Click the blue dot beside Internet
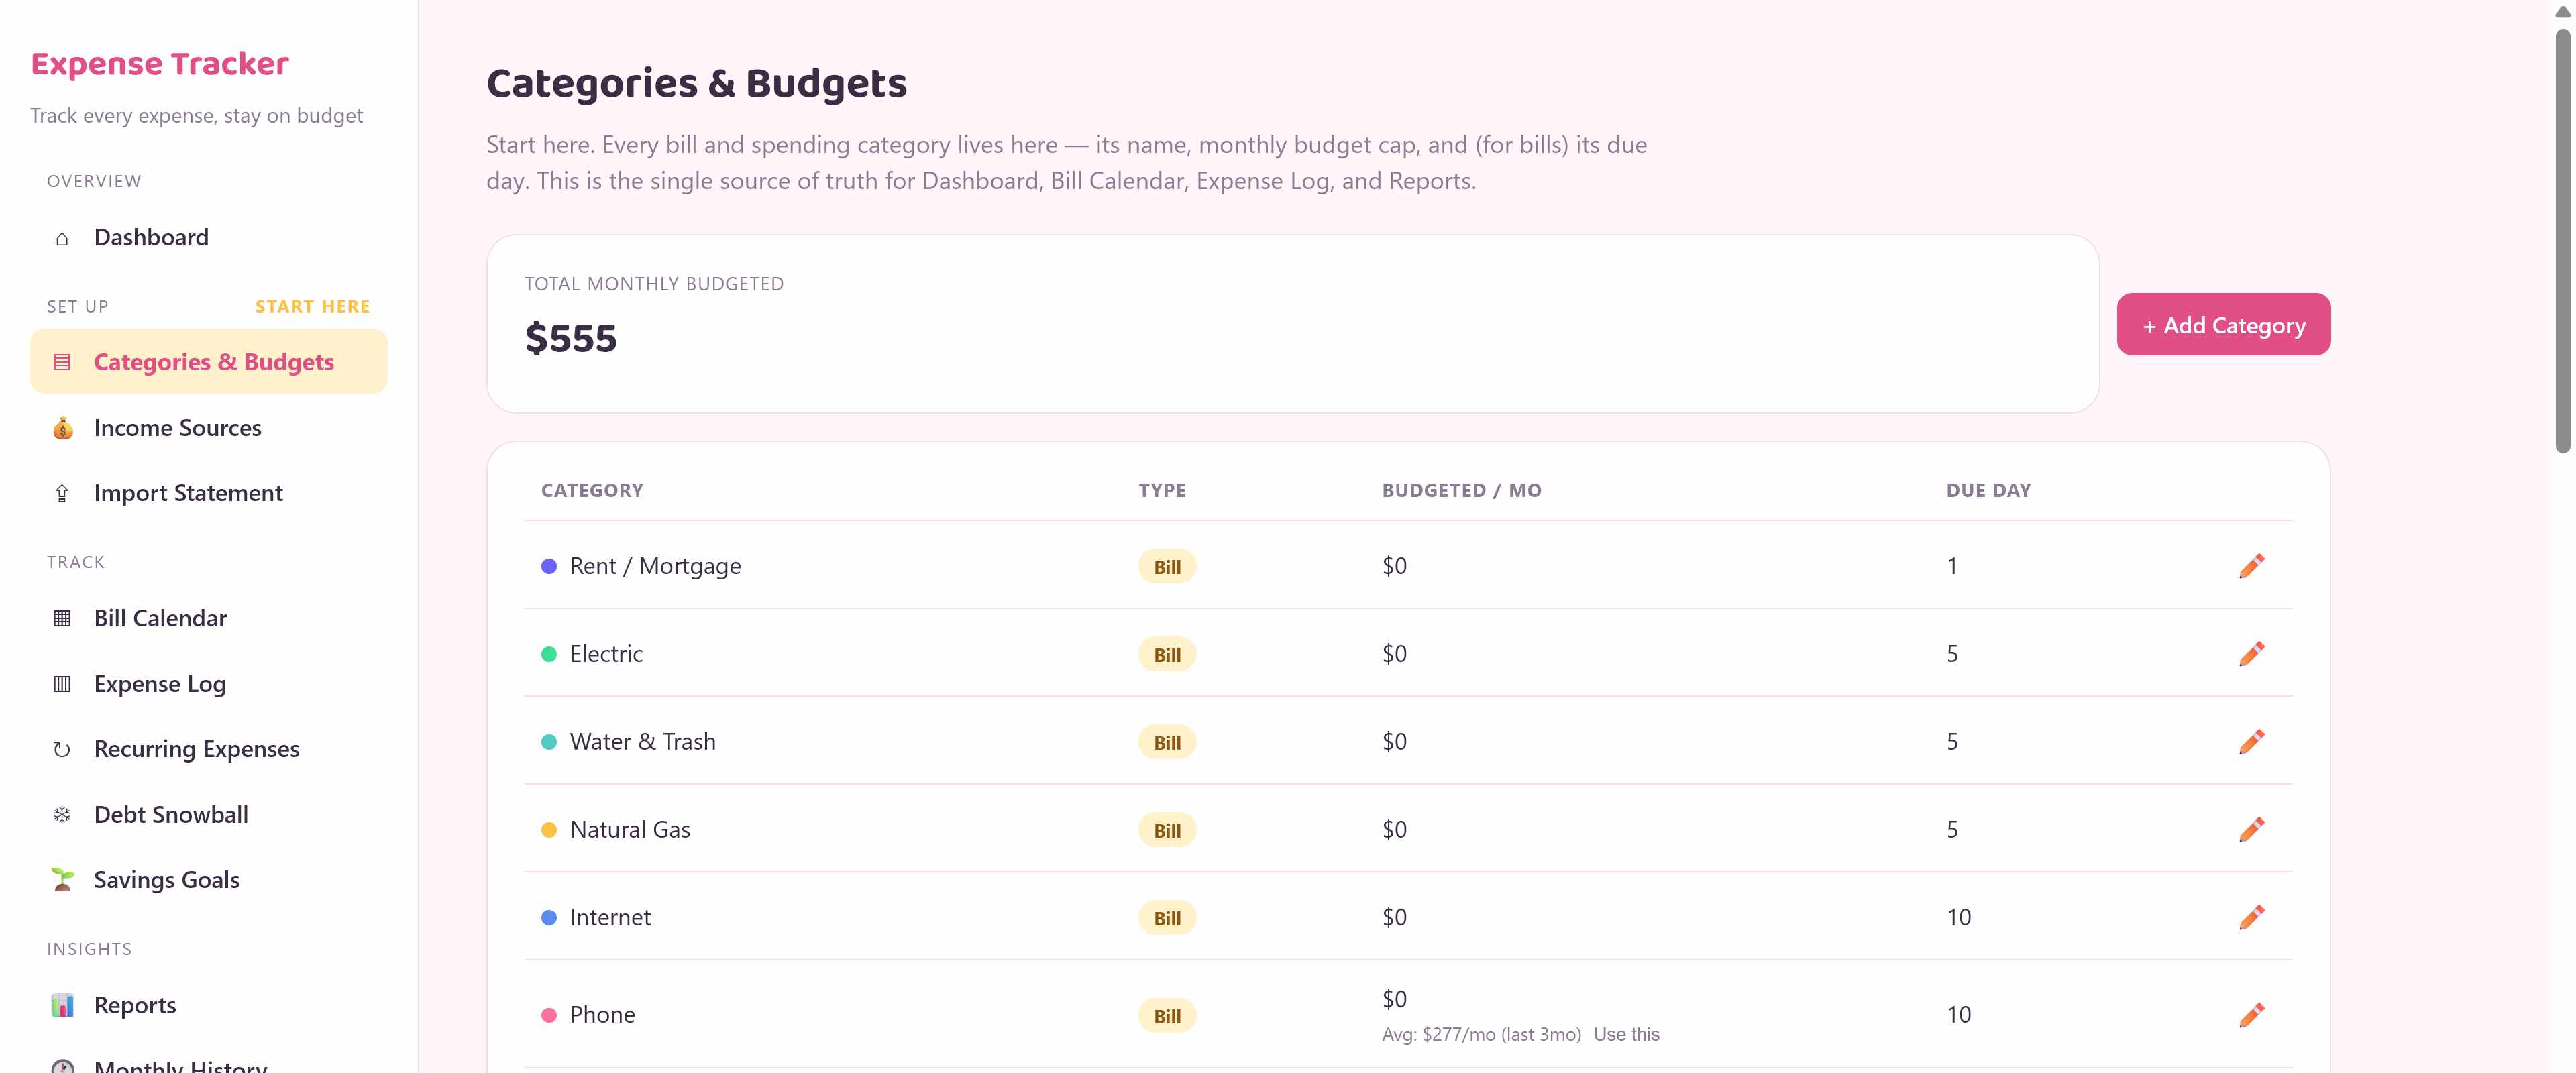The image size is (2576, 1073). tap(549, 918)
